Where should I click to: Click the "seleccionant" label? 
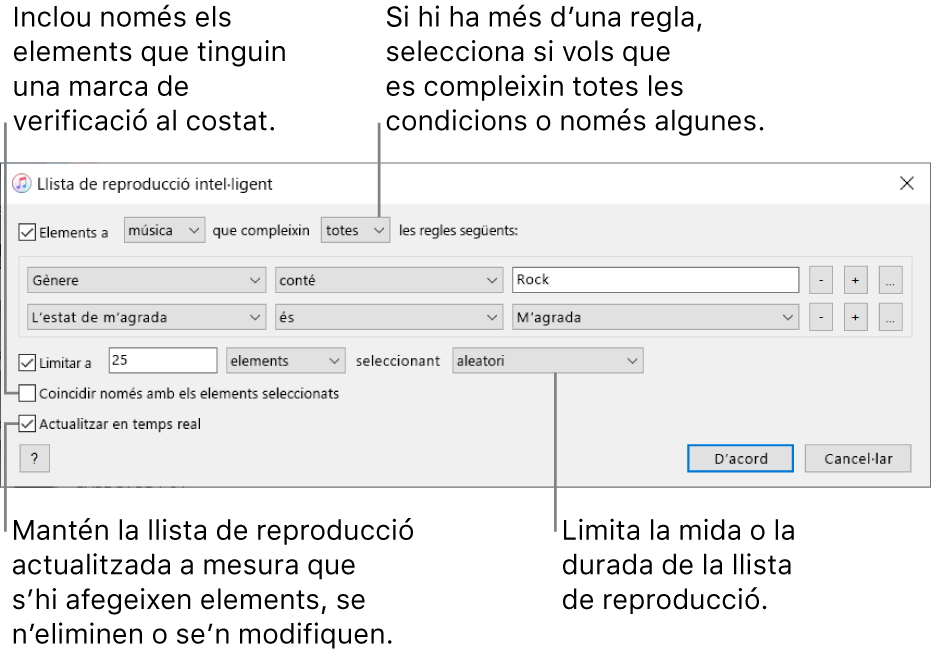click(x=398, y=361)
